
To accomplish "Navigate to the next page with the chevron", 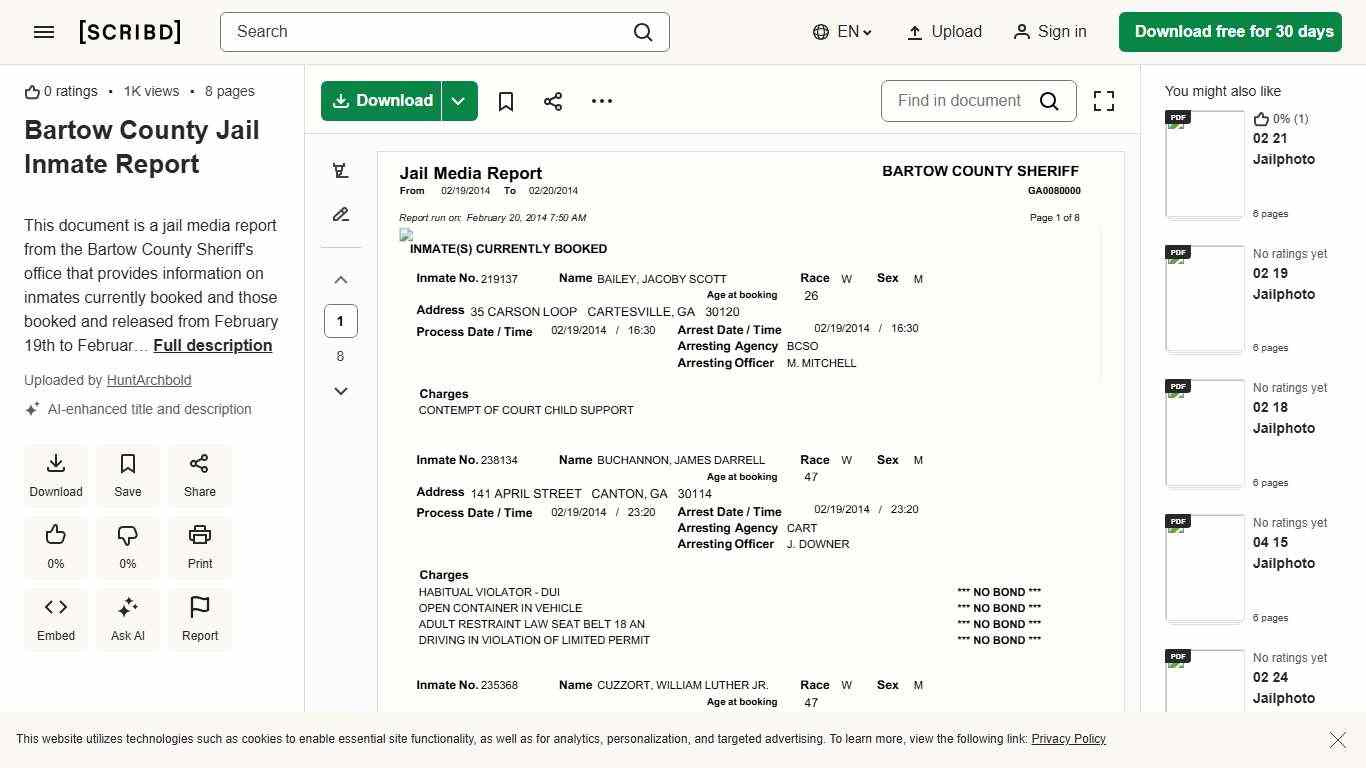I will tap(340, 391).
